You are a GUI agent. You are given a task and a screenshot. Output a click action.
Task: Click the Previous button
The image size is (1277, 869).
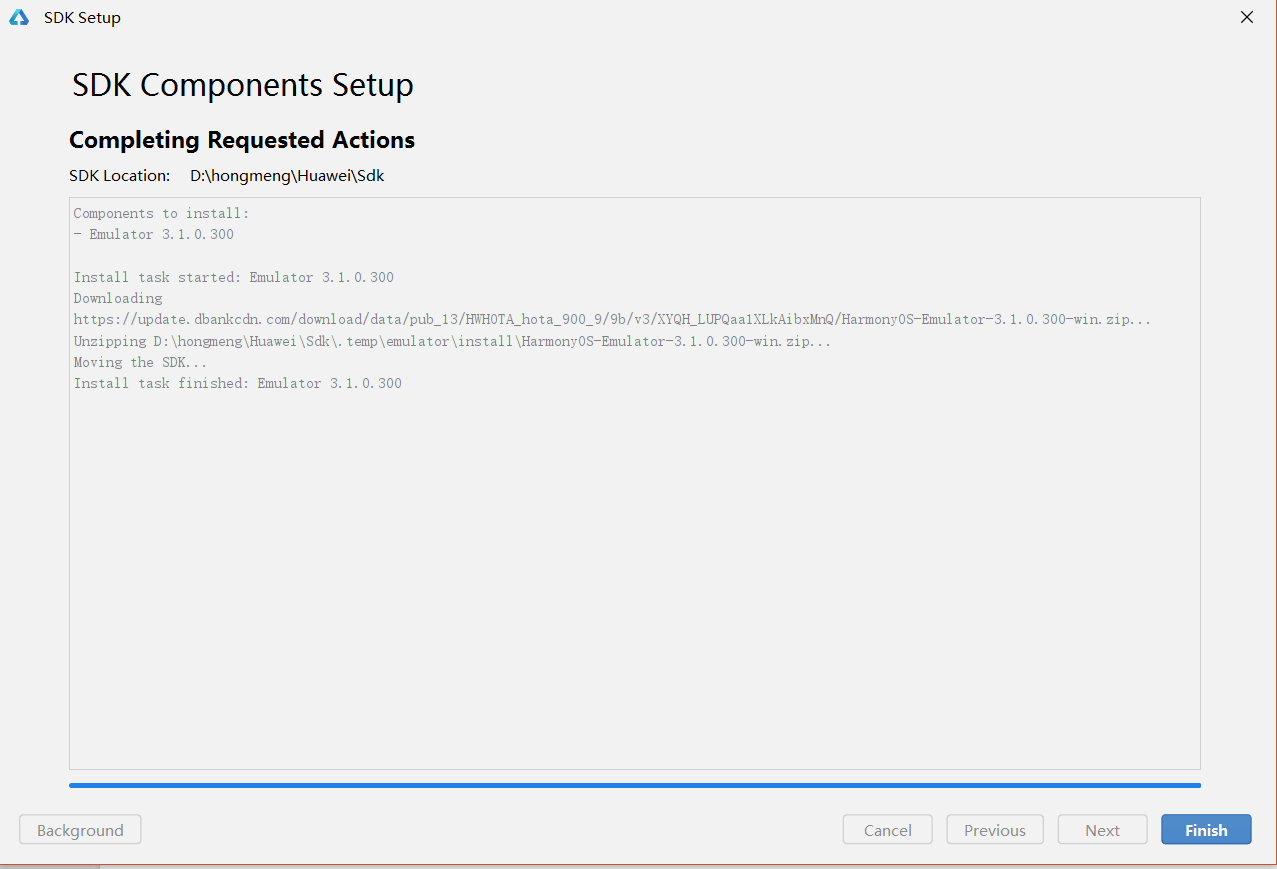pos(995,830)
